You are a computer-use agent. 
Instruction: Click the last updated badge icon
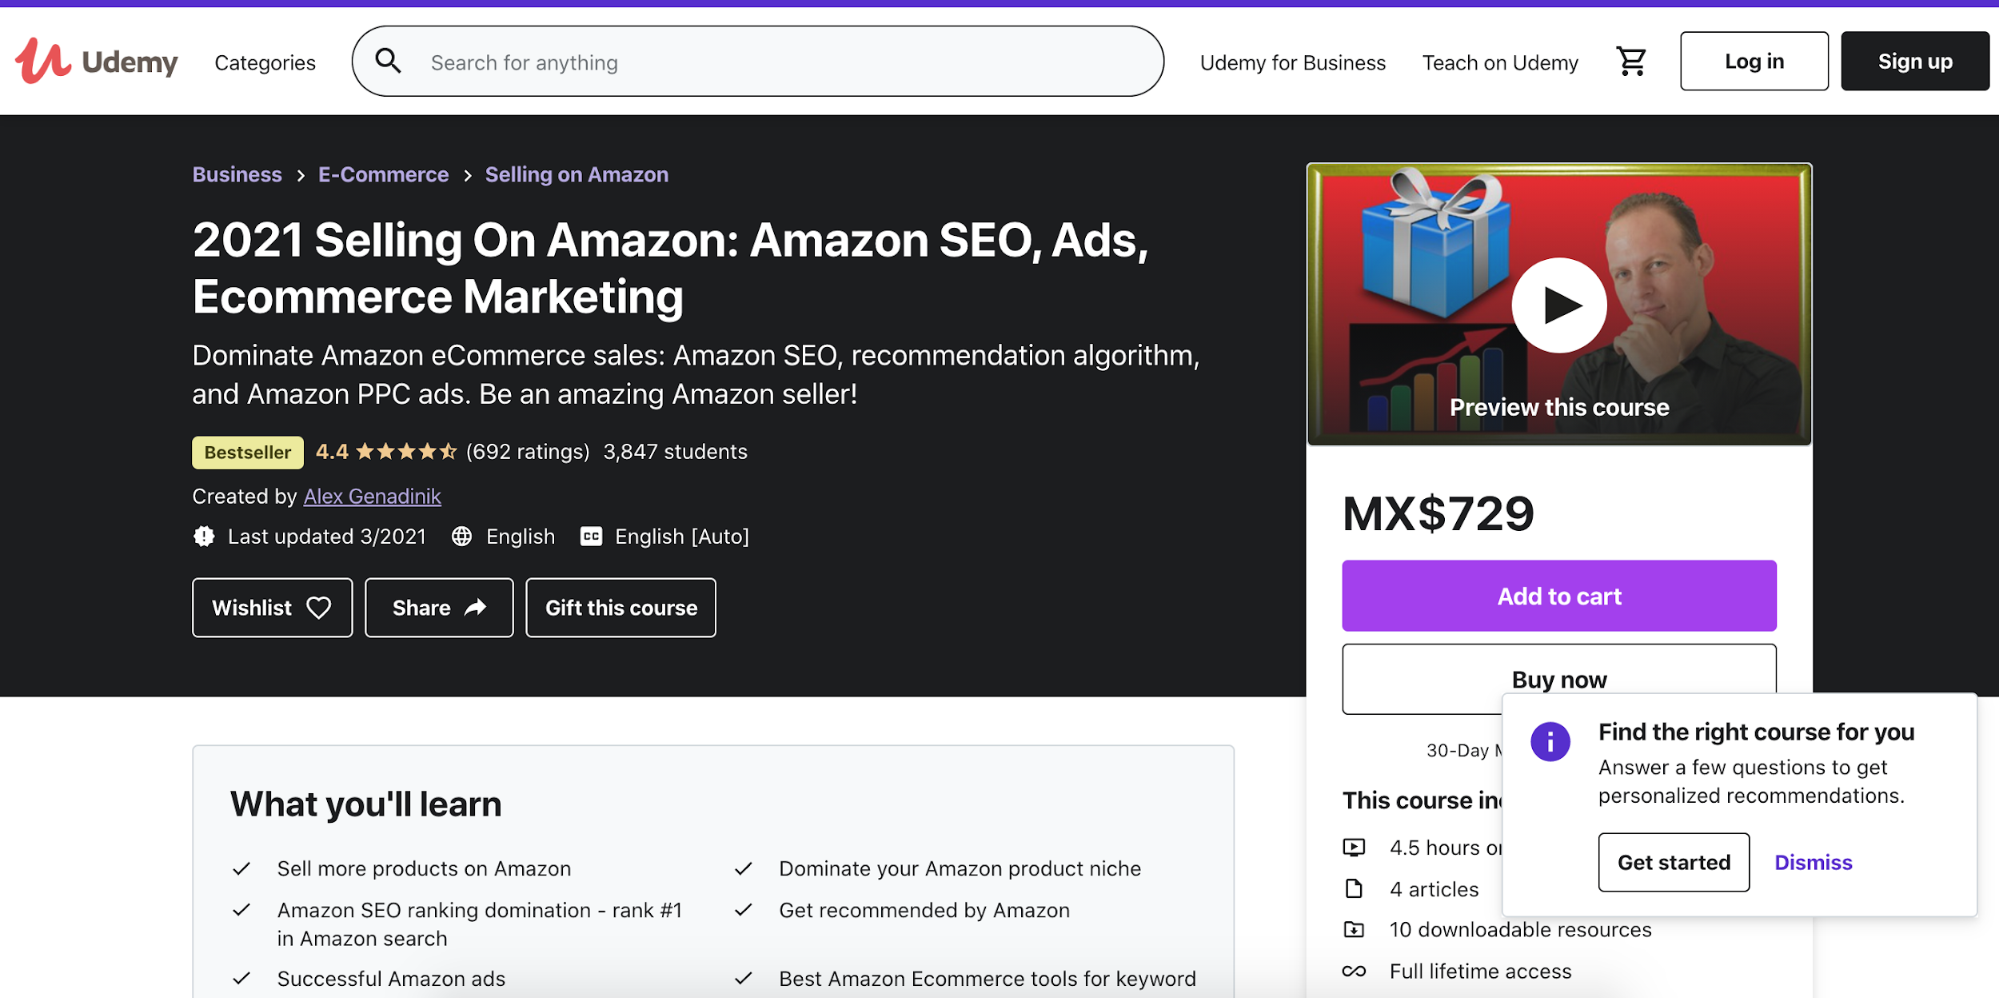pyautogui.click(x=204, y=536)
